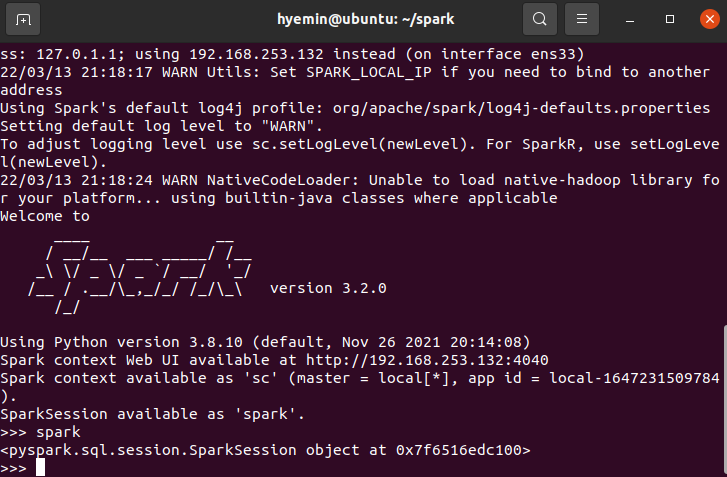Click the typed 'spark' command
Screen dimensions: 727x477
[x=58, y=432]
